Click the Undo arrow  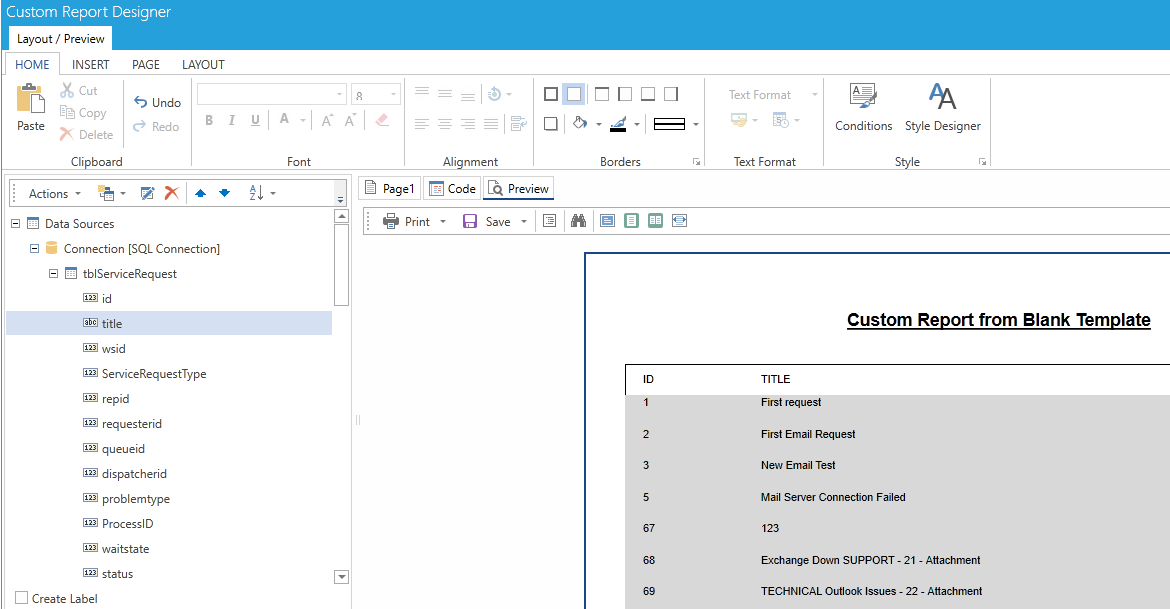point(140,102)
